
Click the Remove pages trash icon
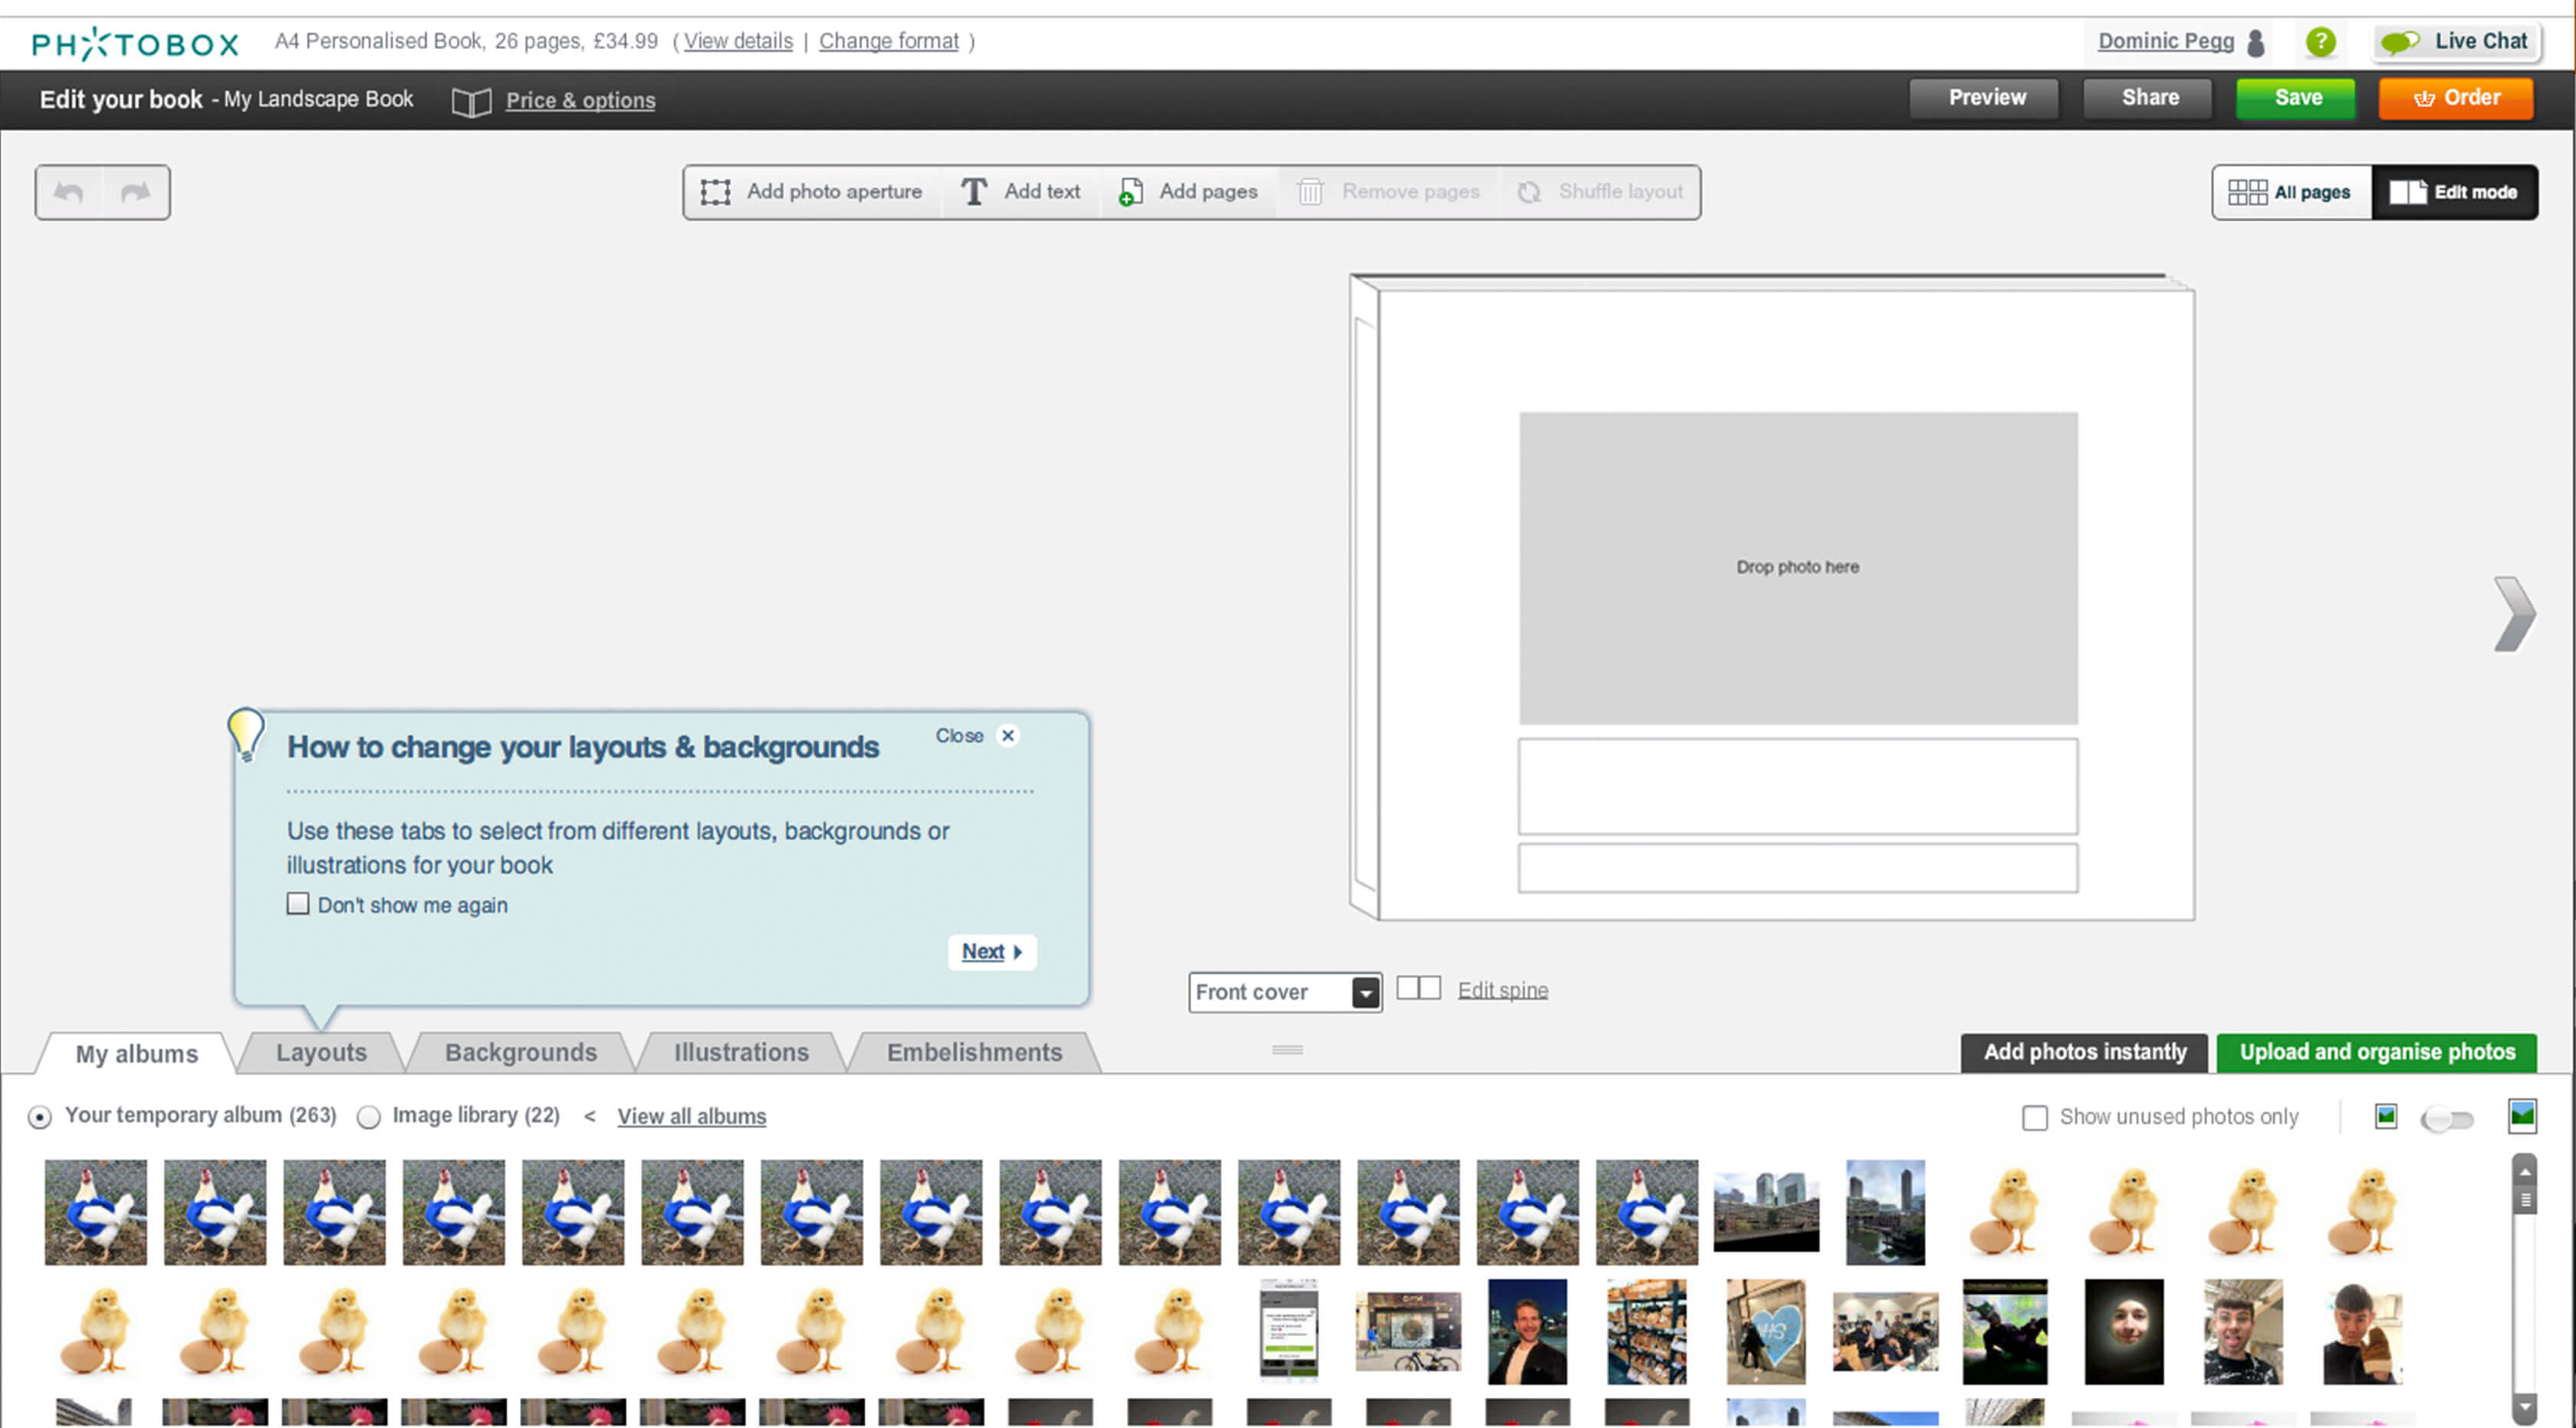coord(1310,192)
